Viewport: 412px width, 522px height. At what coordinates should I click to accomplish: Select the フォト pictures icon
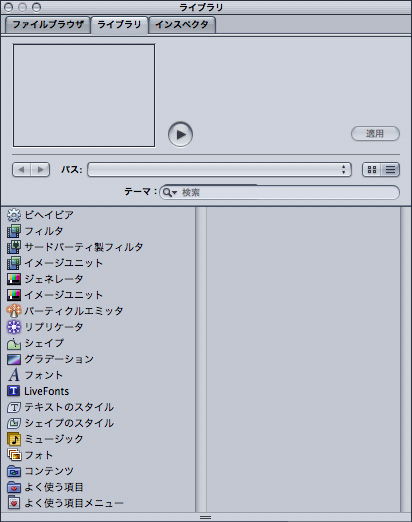click(x=14, y=455)
